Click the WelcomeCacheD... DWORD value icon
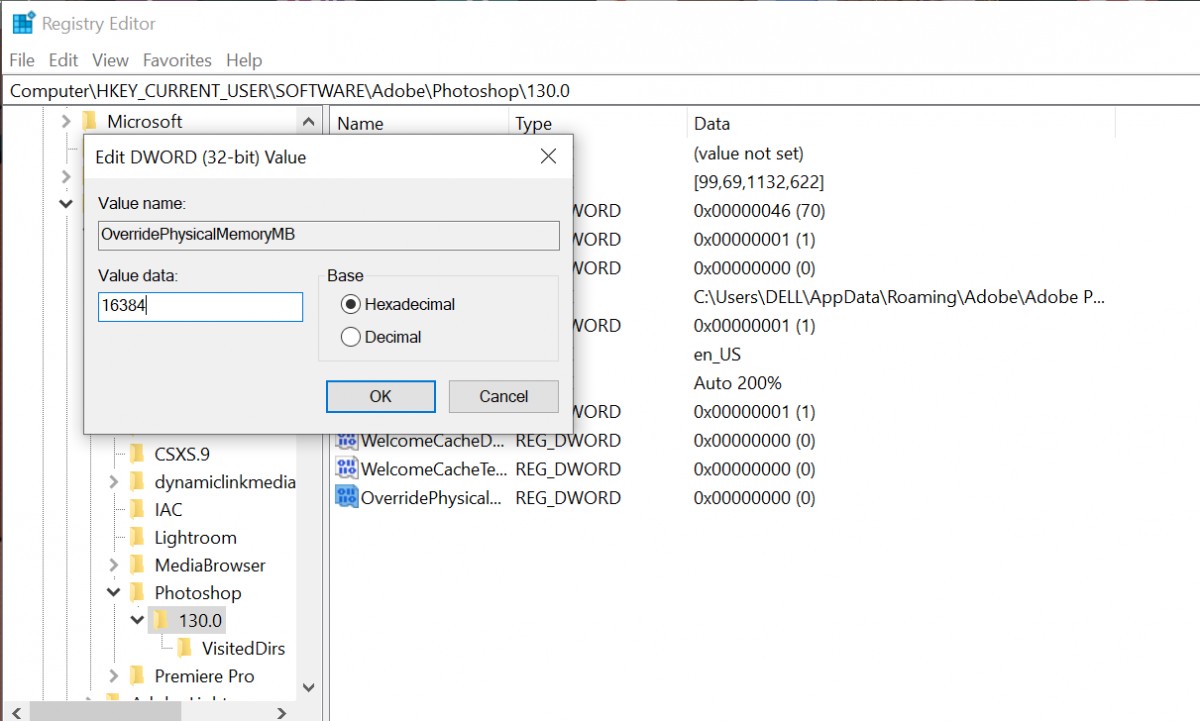This screenshot has width=1200, height=721. (347, 440)
